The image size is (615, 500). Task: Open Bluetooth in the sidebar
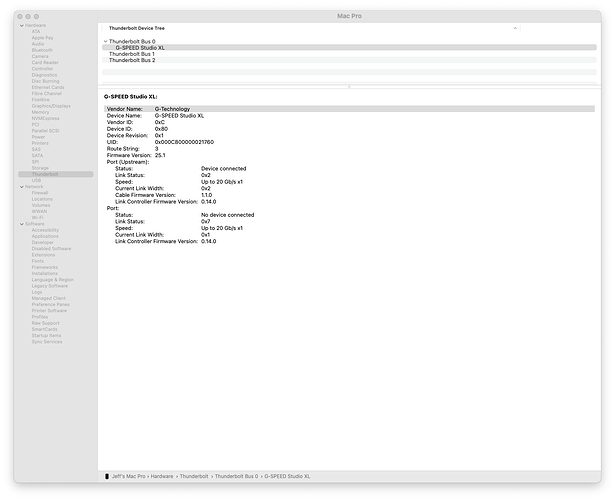tap(42, 50)
